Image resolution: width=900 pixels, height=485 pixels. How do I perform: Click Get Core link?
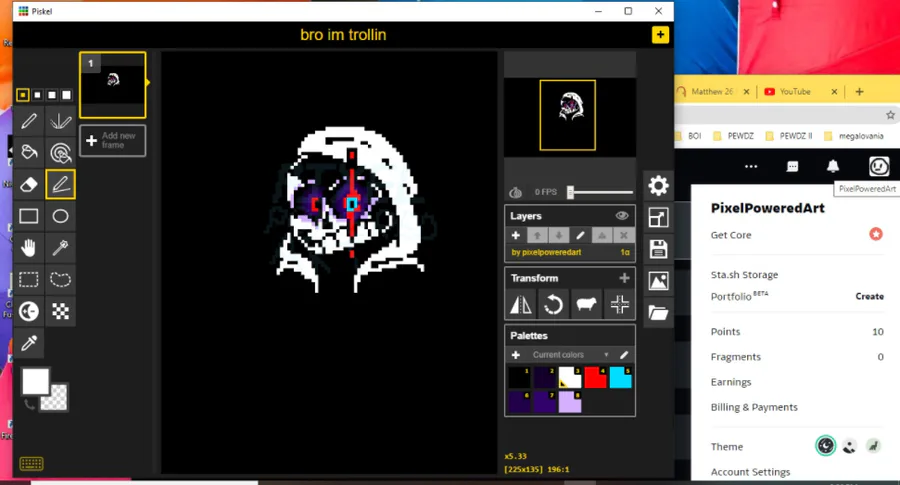[x=731, y=235]
